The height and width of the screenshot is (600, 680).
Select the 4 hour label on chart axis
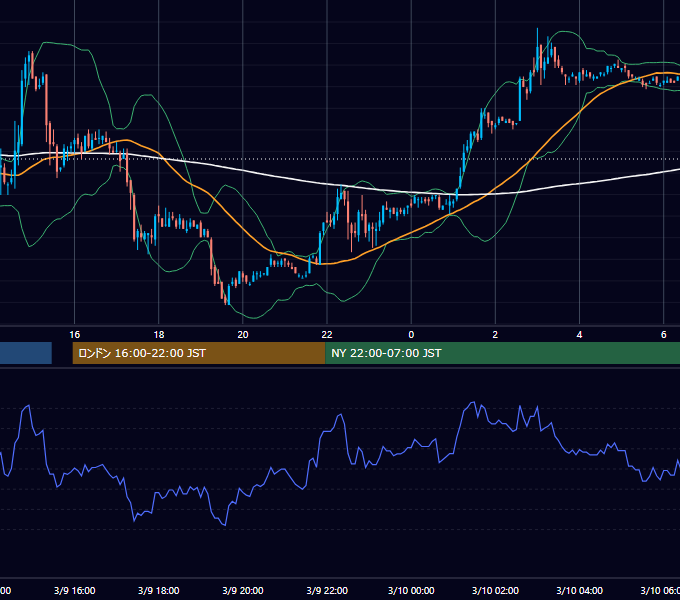point(579,334)
